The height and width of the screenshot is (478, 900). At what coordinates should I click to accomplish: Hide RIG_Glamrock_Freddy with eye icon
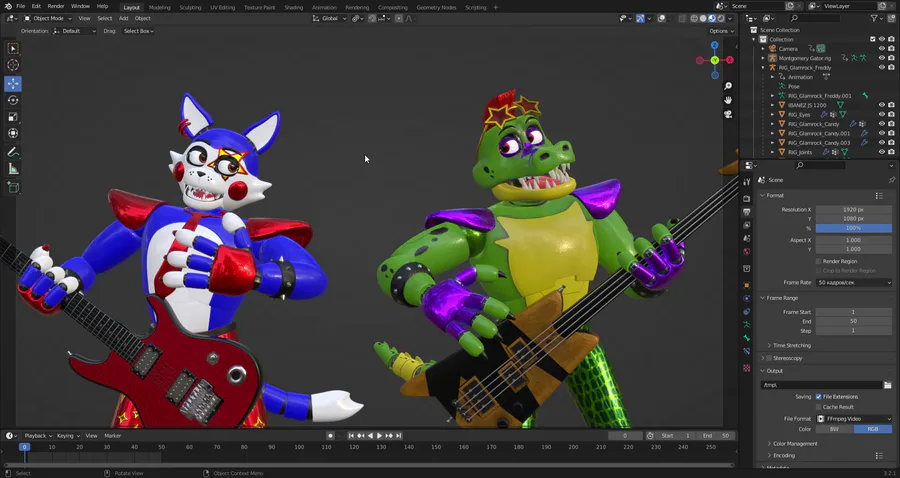click(x=882, y=68)
